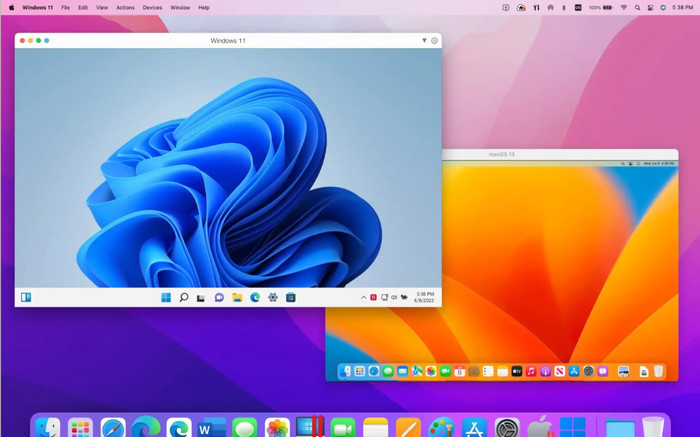Open Widgets in the Windows 11 taskbar
Image resolution: width=700 pixels, height=437 pixels.
[26, 297]
